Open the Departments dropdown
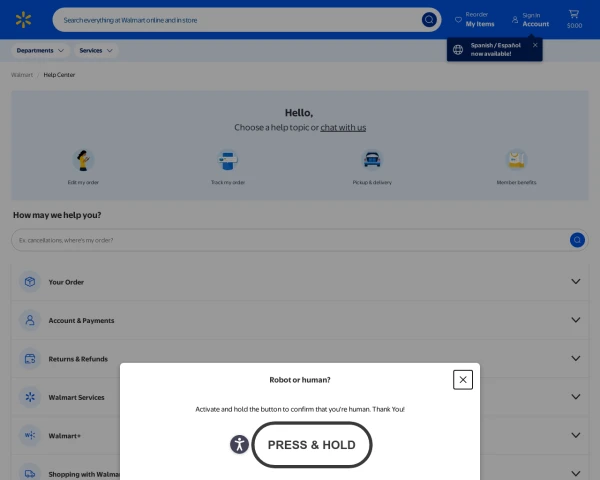This screenshot has width=600, height=480. click(x=40, y=50)
